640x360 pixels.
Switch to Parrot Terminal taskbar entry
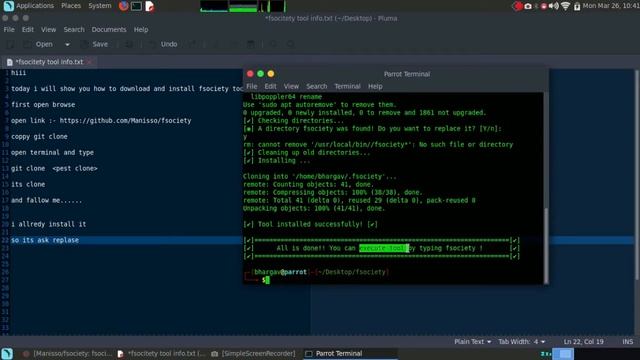tap(350, 353)
